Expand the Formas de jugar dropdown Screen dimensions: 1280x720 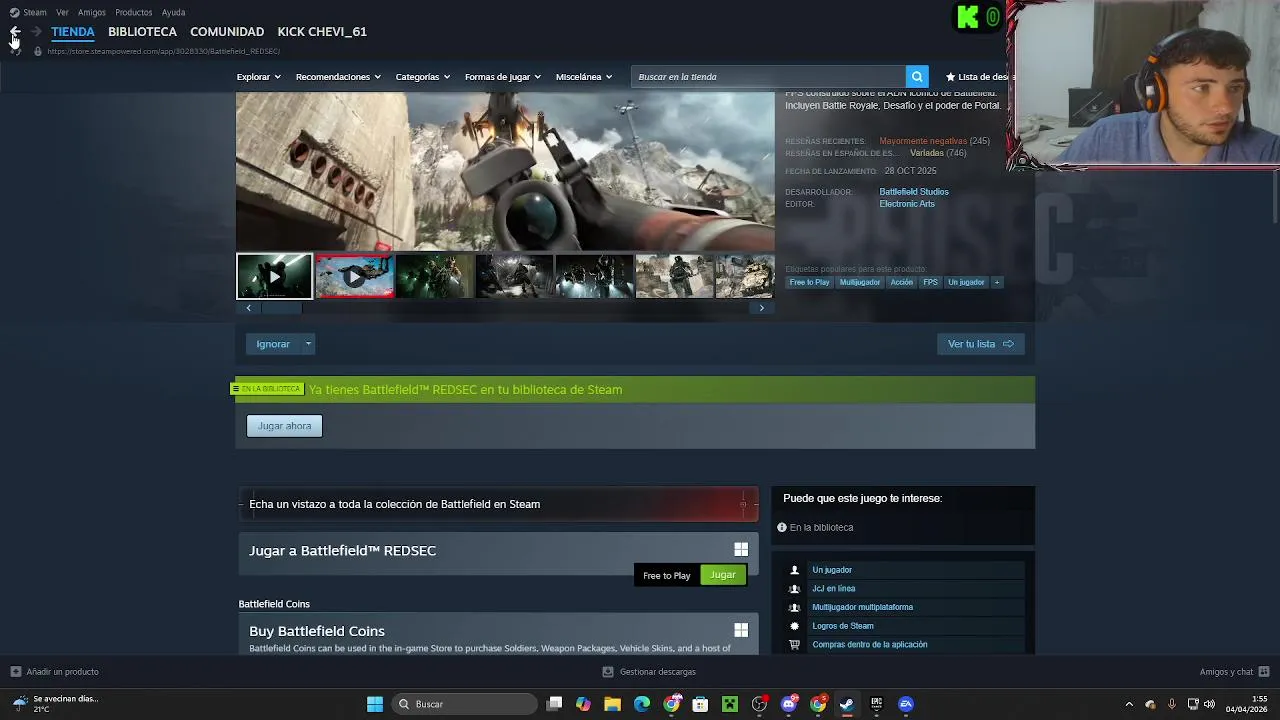(x=502, y=77)
